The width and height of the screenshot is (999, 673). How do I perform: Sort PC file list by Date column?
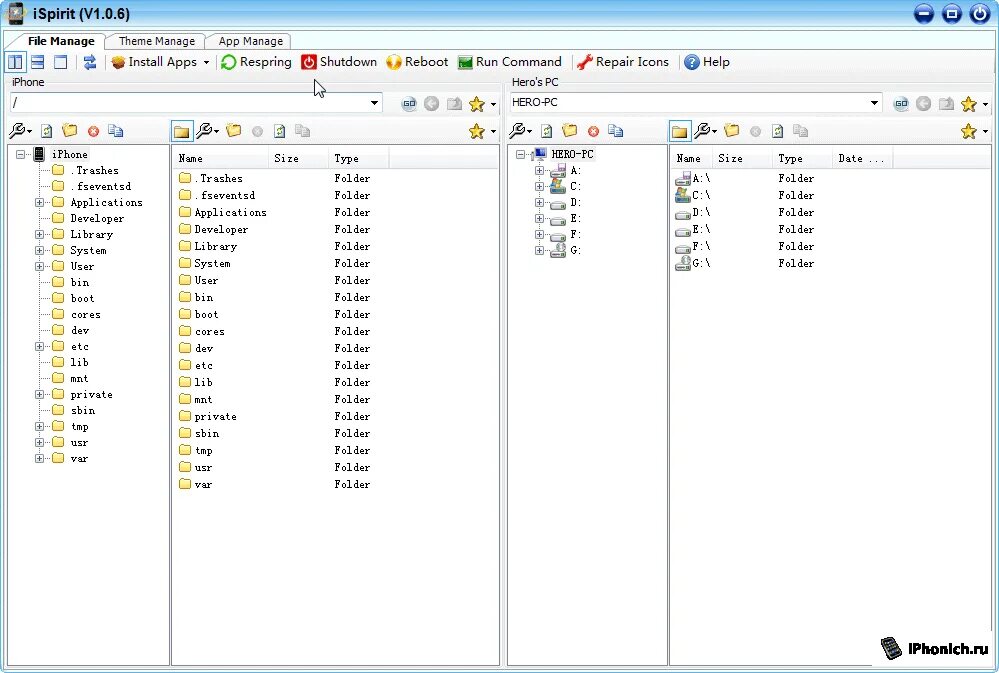[862, 159]
